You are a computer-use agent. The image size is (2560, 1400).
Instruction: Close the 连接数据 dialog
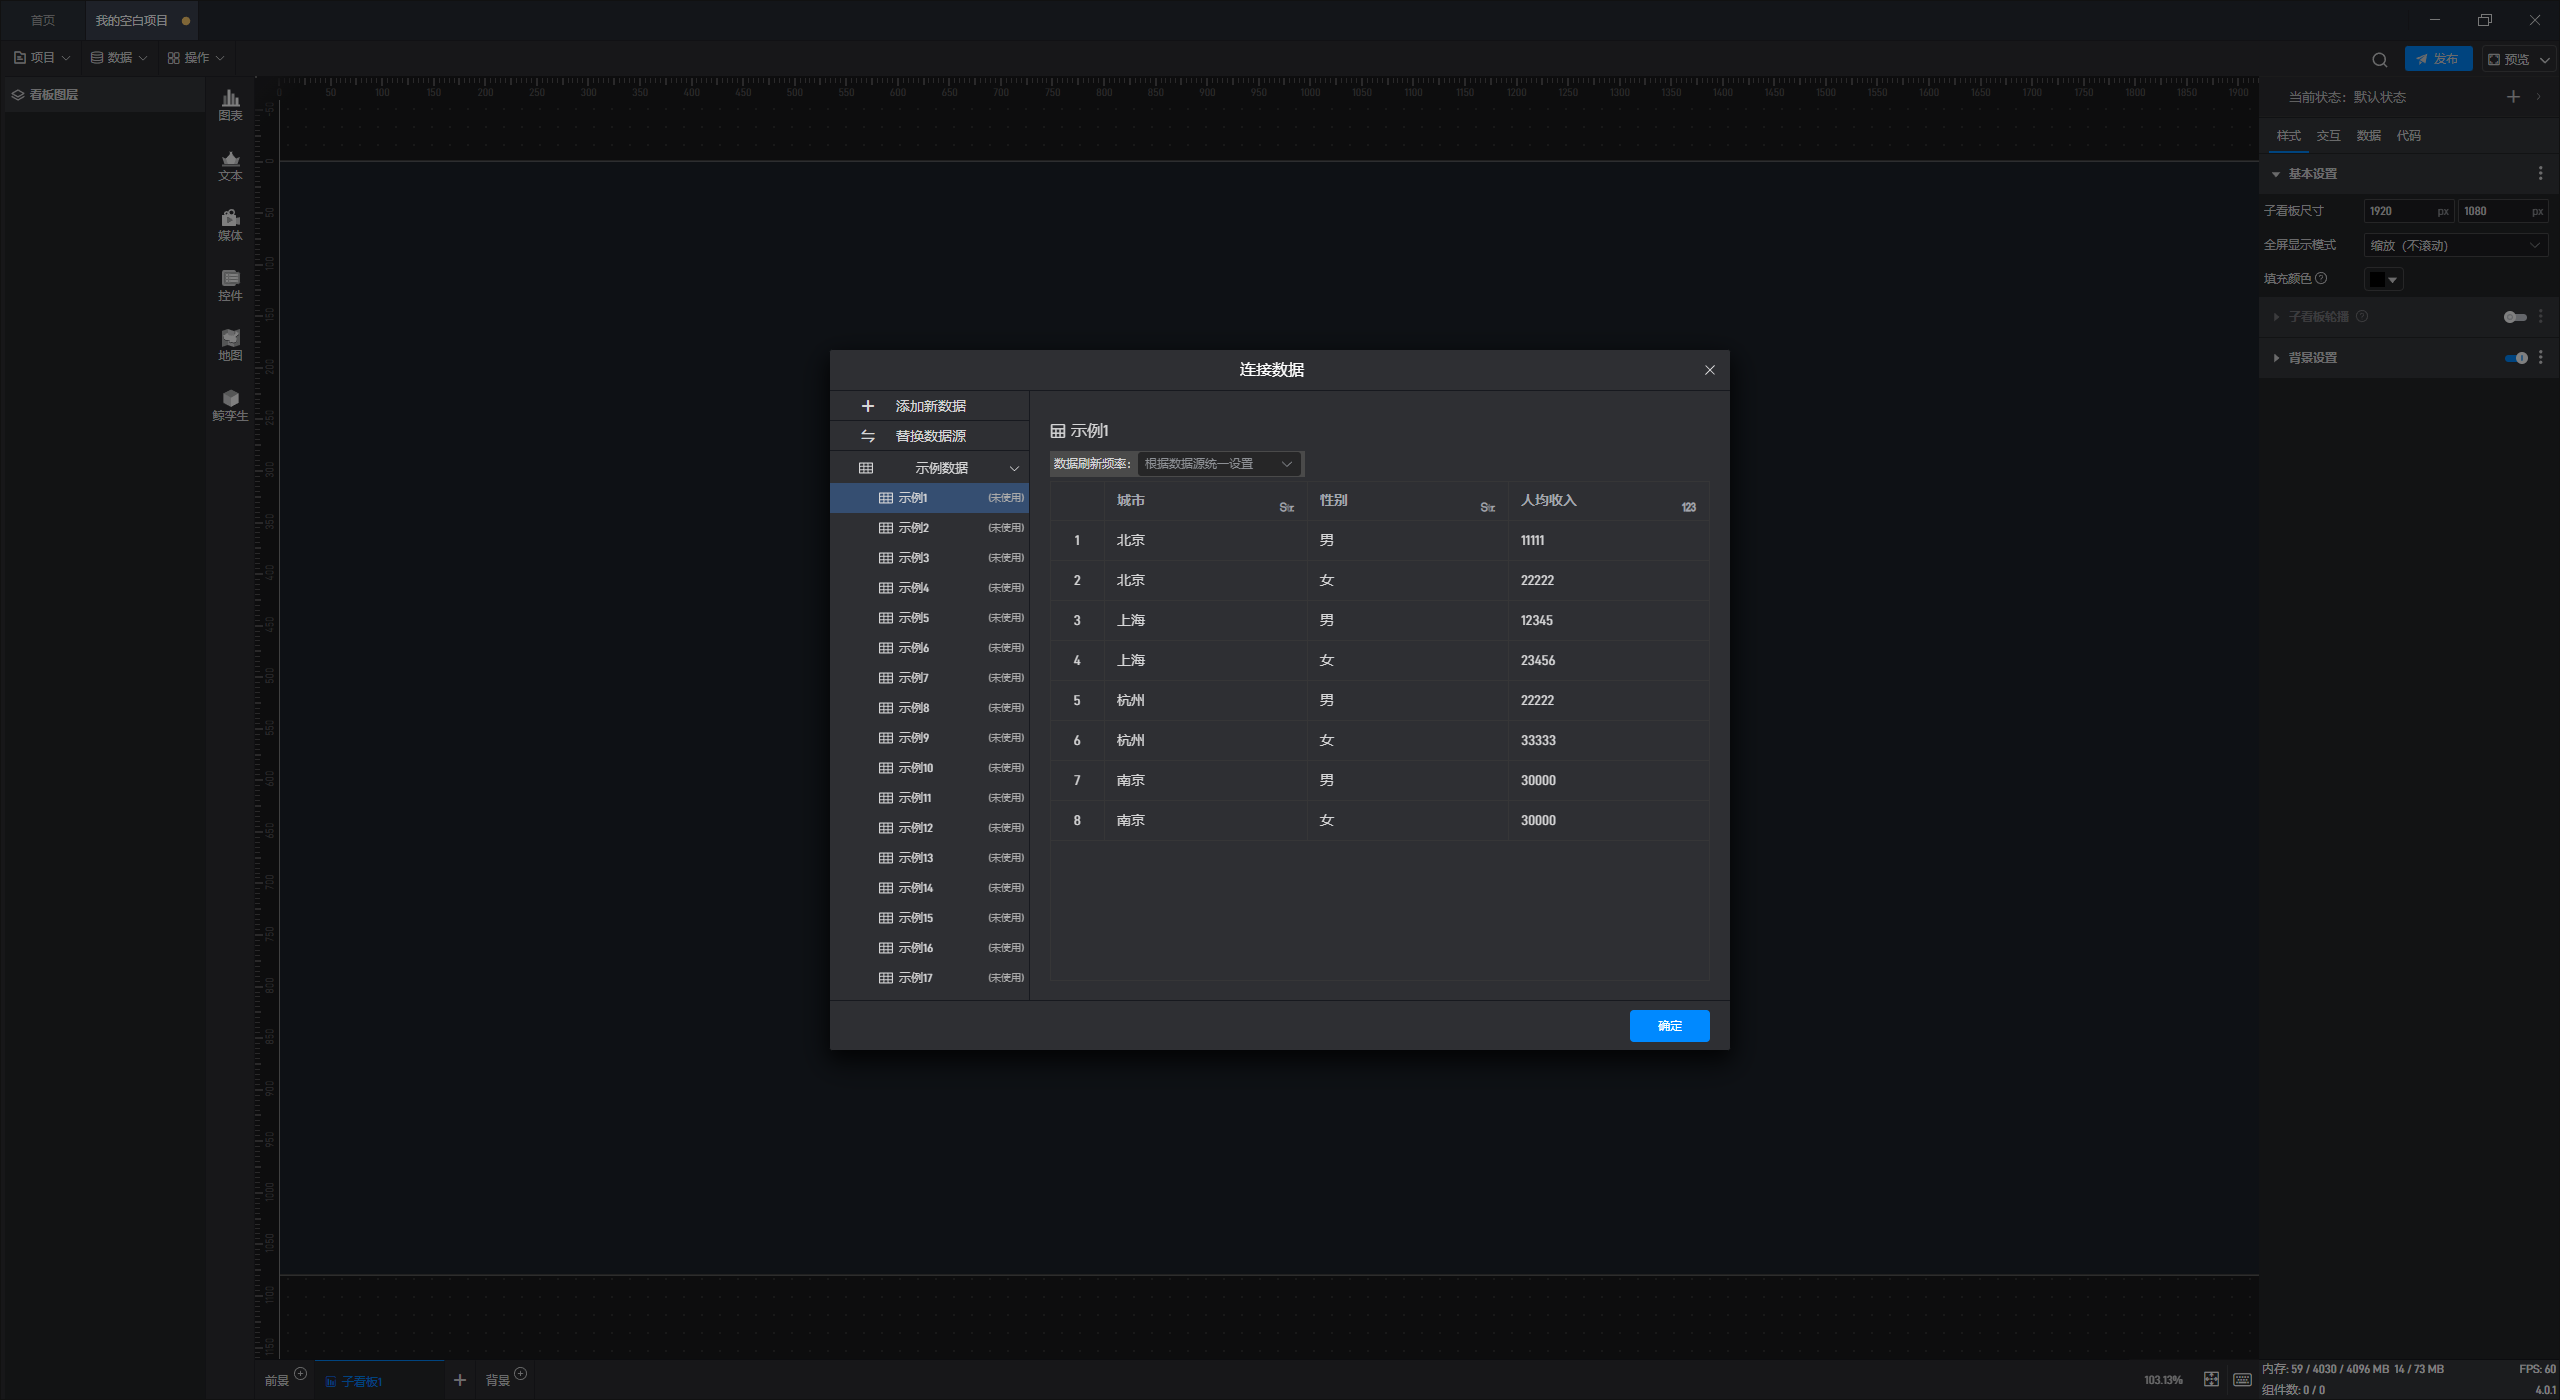[x=1709, y=370]
